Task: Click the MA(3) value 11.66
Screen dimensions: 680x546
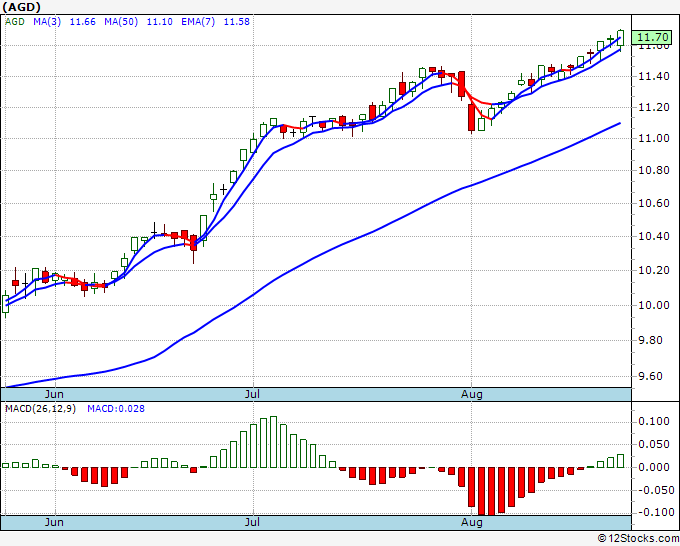Action: coord(83,22)
